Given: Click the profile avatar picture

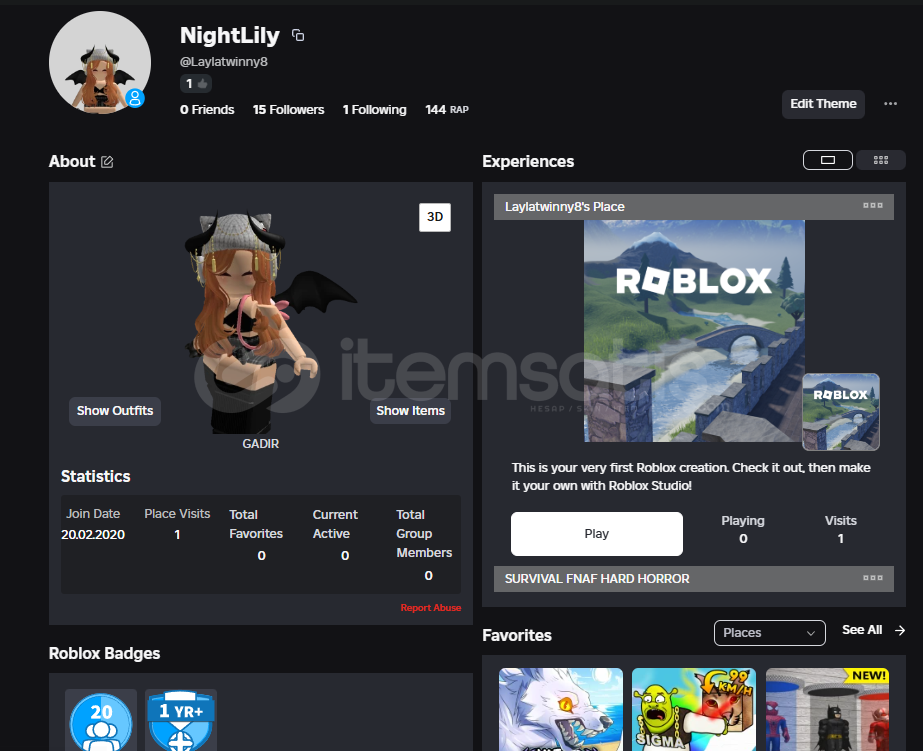Looking at the screenshot, I should point(100,62).
